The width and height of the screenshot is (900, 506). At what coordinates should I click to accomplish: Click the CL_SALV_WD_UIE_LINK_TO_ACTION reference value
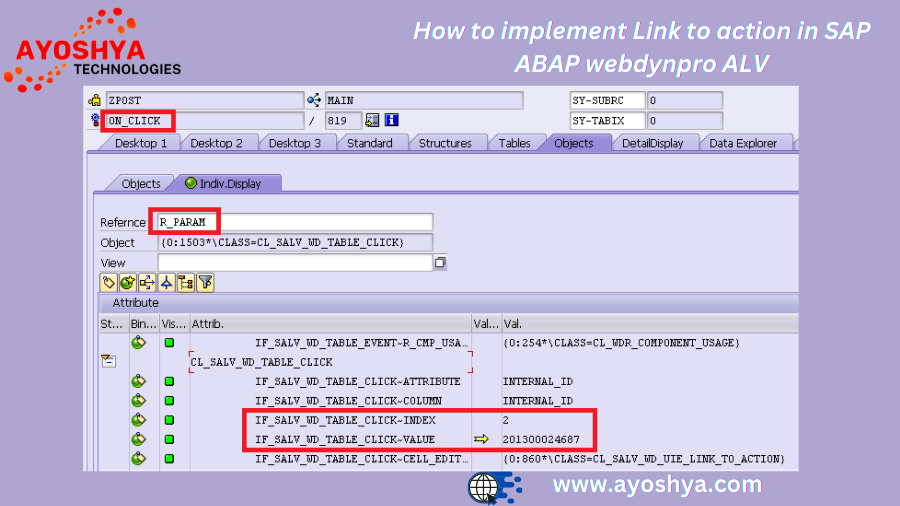point(643,458)
